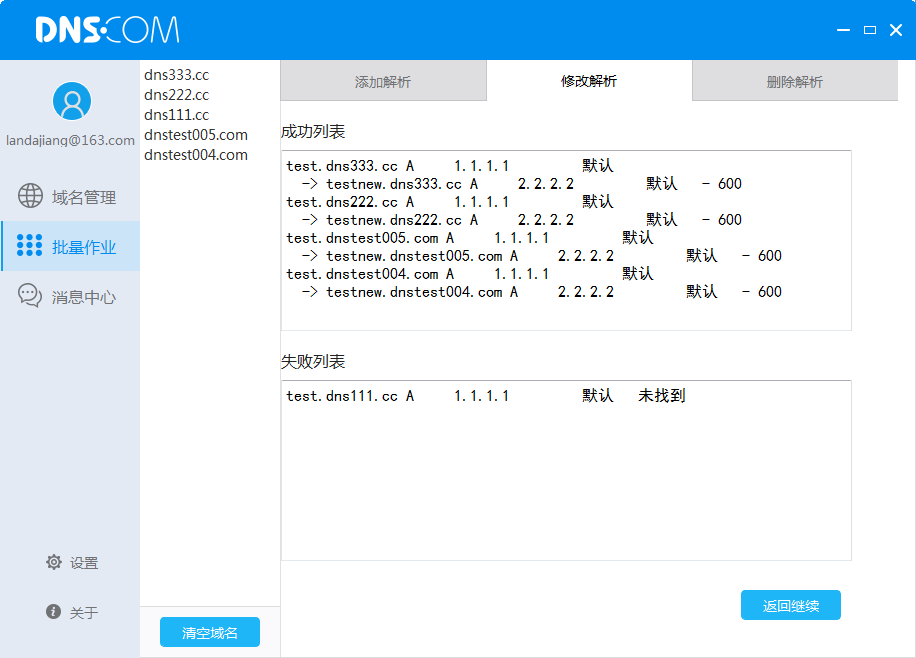This screenshot has width=916, height=658.
Task: Click the user avatar icon
Action: [71, 101]
